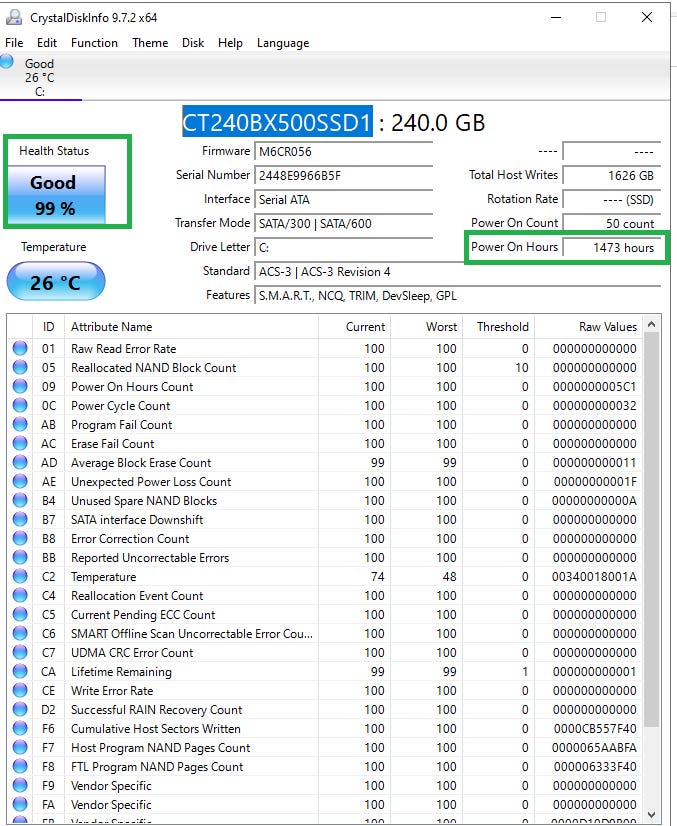Open the Theme menu
Viewport: 677px width, 826px height.
(150, 43)
